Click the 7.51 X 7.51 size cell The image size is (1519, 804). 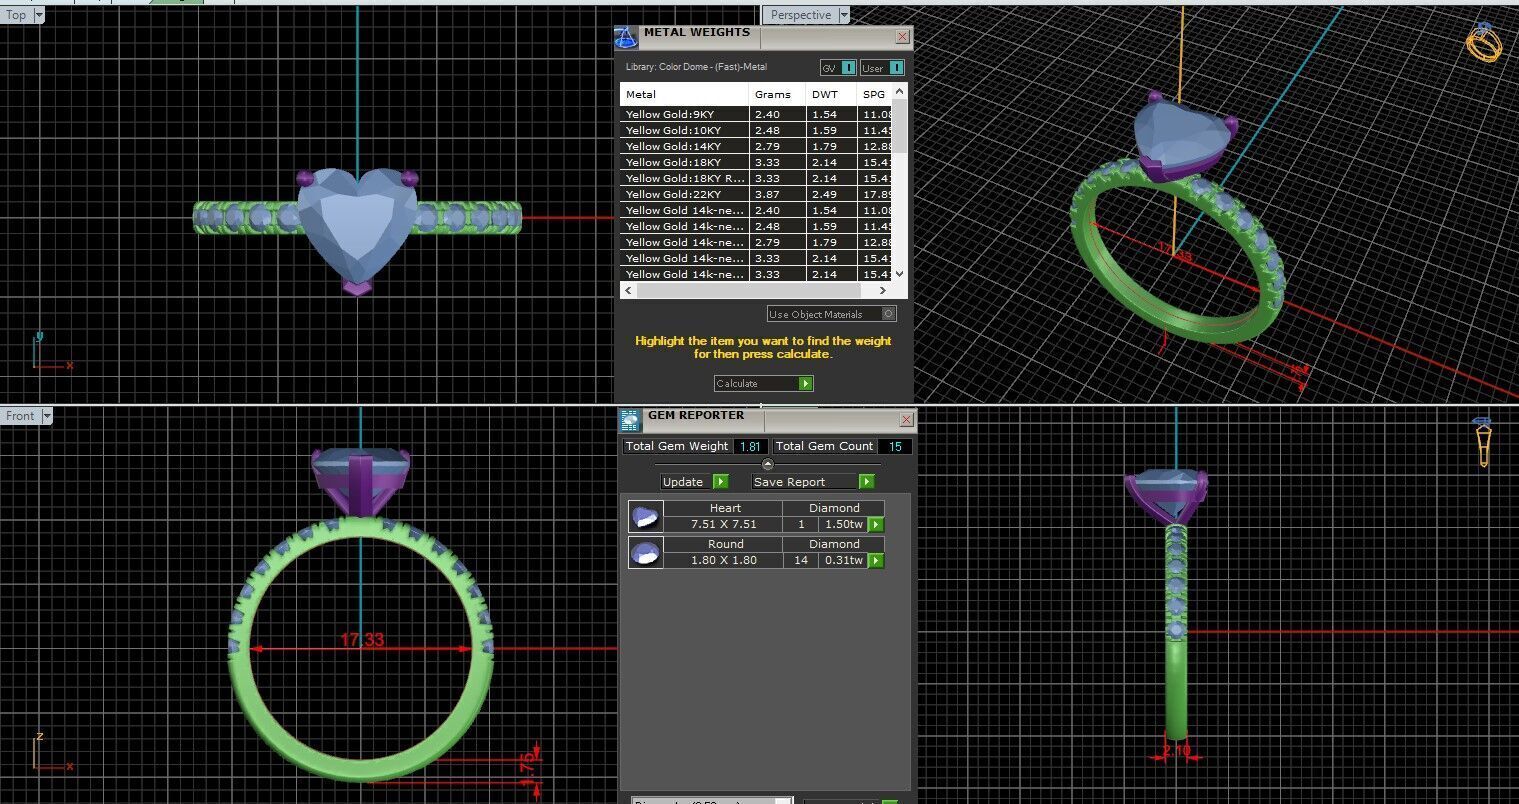(724, 524)
